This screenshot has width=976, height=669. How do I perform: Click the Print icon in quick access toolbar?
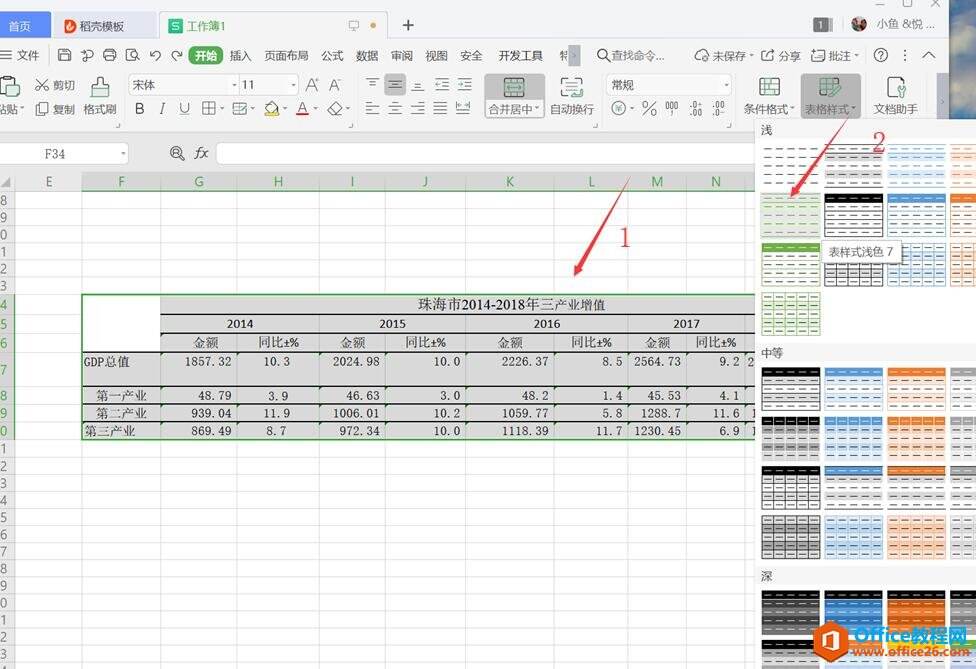pyautogui.click(x=110, y=55)
